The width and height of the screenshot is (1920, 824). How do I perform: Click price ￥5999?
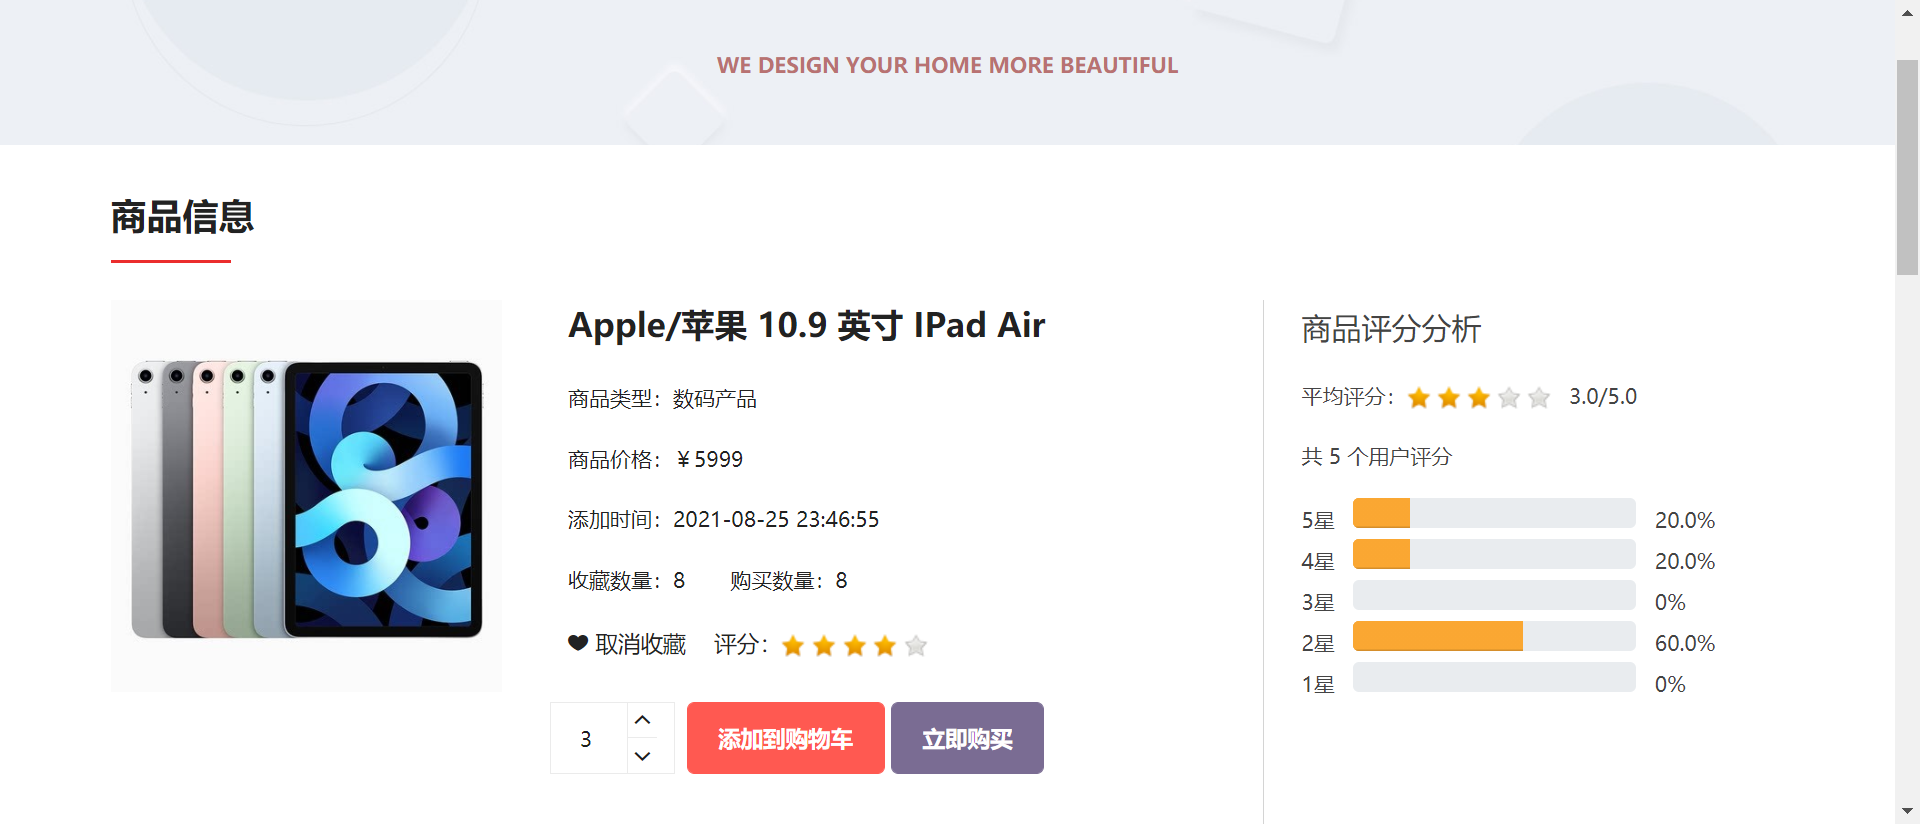[709, 459]
